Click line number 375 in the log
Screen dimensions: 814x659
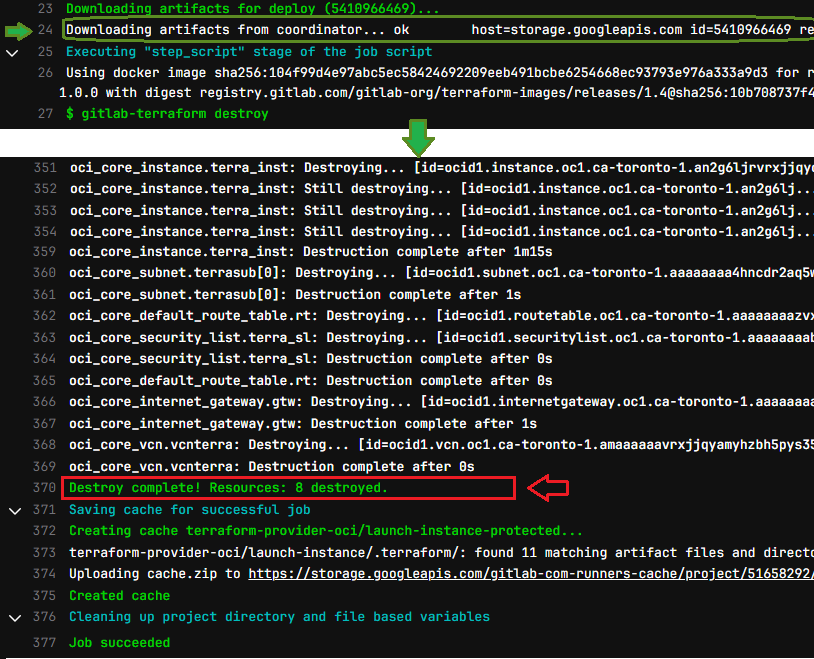(45, 596)
